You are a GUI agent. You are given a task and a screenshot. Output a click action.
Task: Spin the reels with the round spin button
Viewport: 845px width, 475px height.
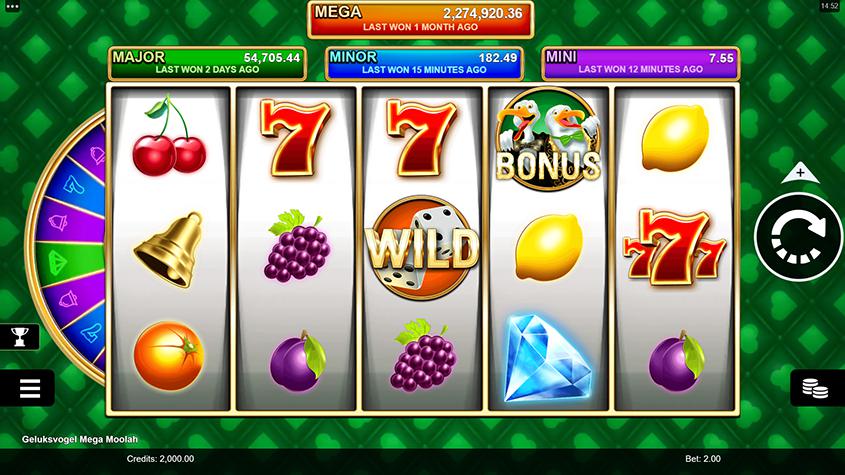click(798, 237)
